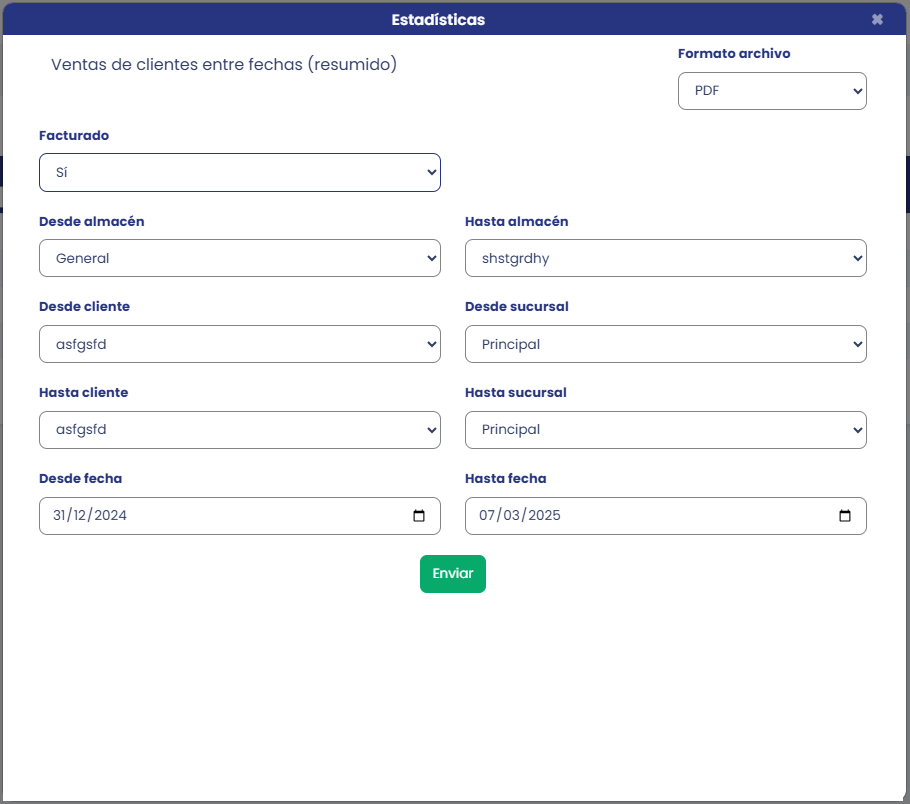Image resolution: width=910 pixels, height=804 pixels.
Task: Click the Desde almacén label
Action: pos(92,221)
